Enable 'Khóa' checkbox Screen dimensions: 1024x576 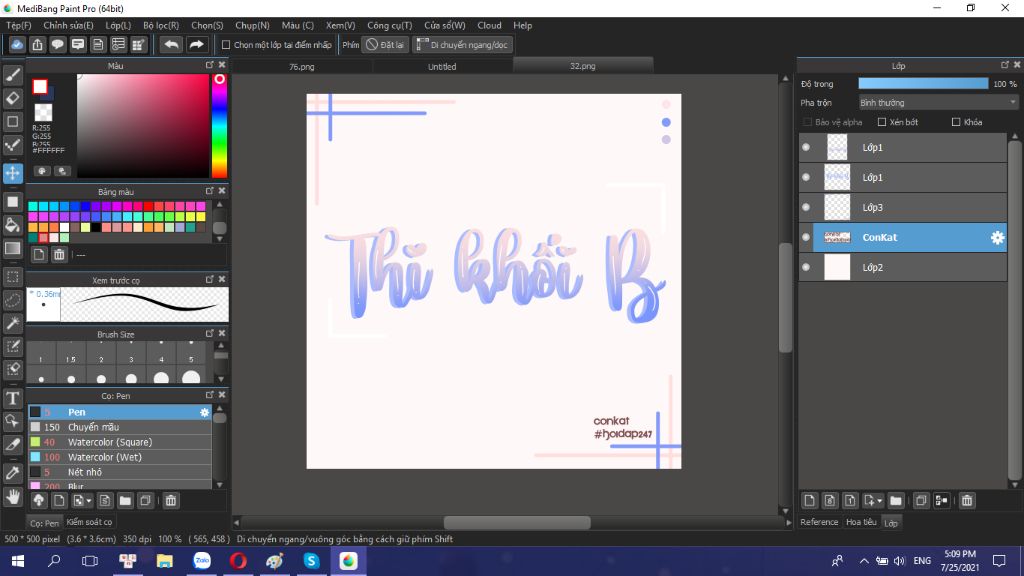[x=956, y=122]
